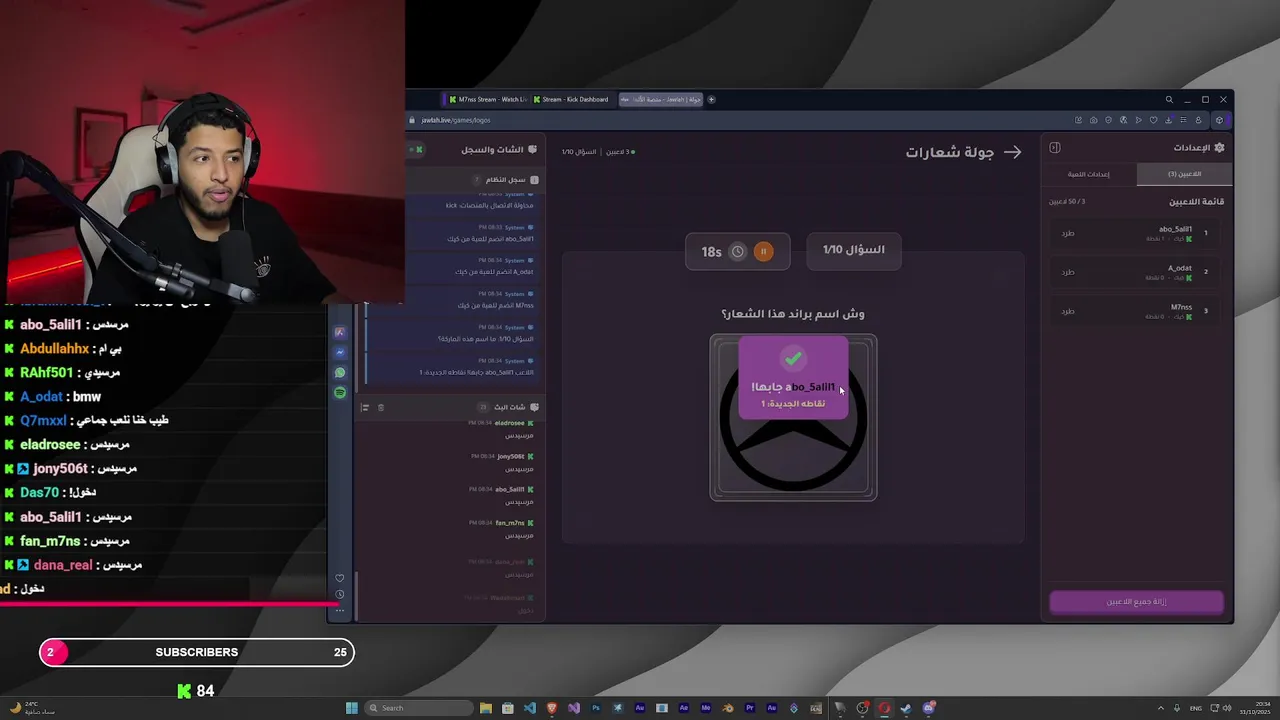
Task: Select M7nss in the players list
Action: pyautogui.click(x=1137, y=311)
